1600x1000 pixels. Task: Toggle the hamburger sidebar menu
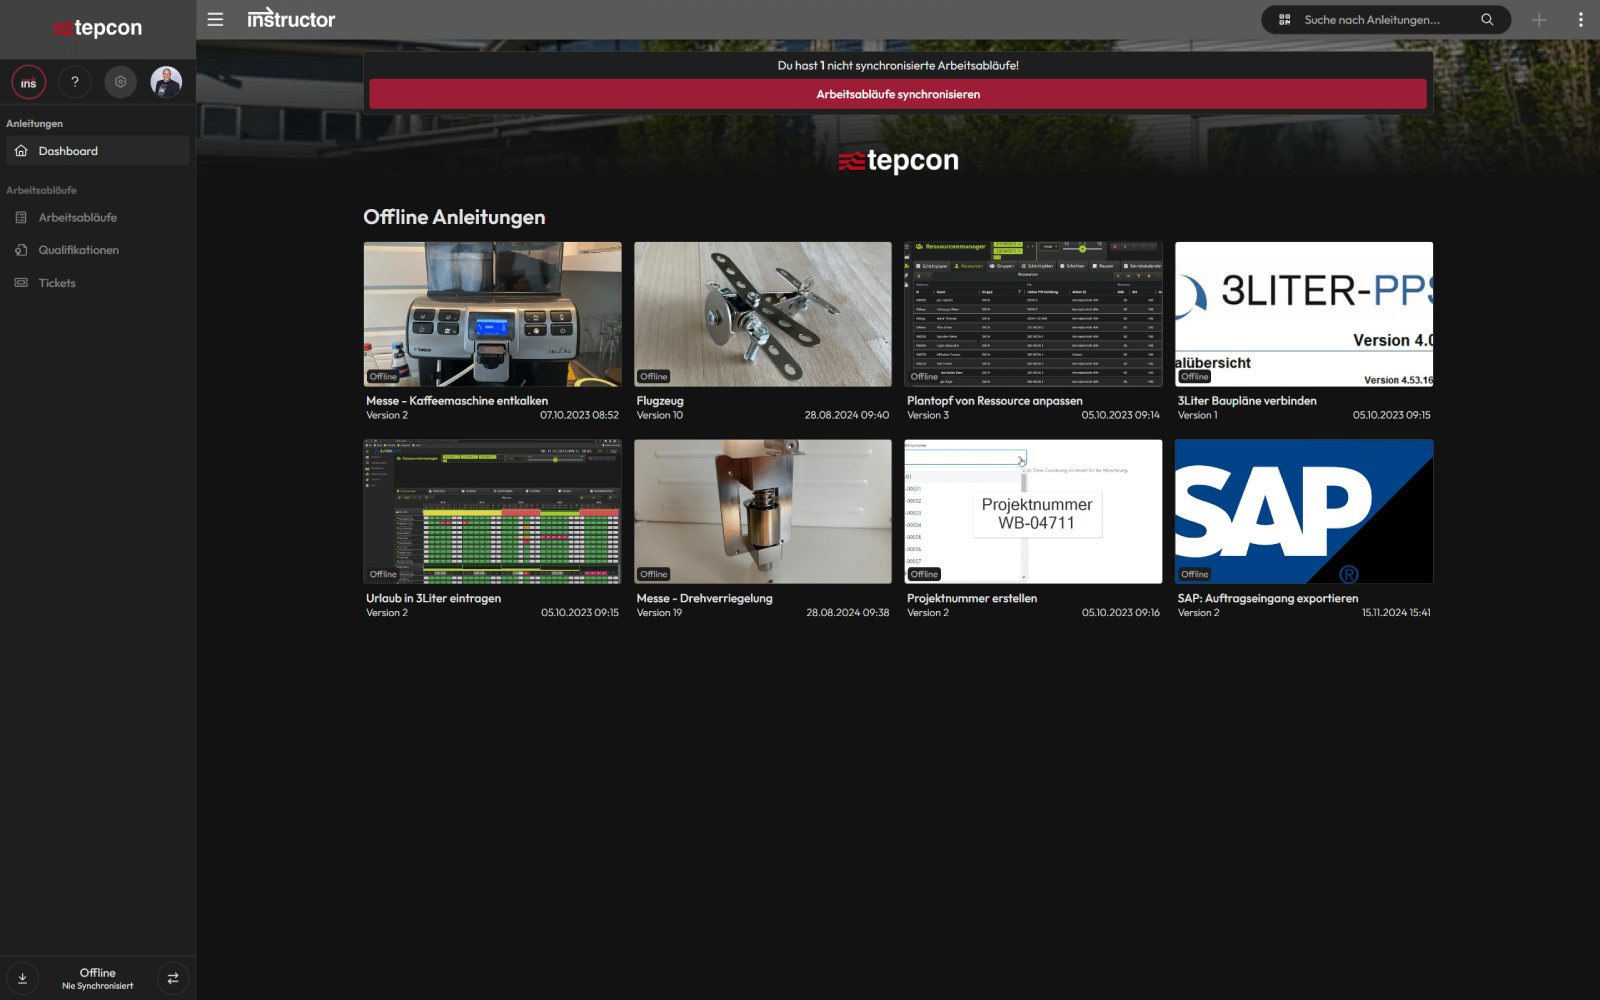[x=215, y=19]
